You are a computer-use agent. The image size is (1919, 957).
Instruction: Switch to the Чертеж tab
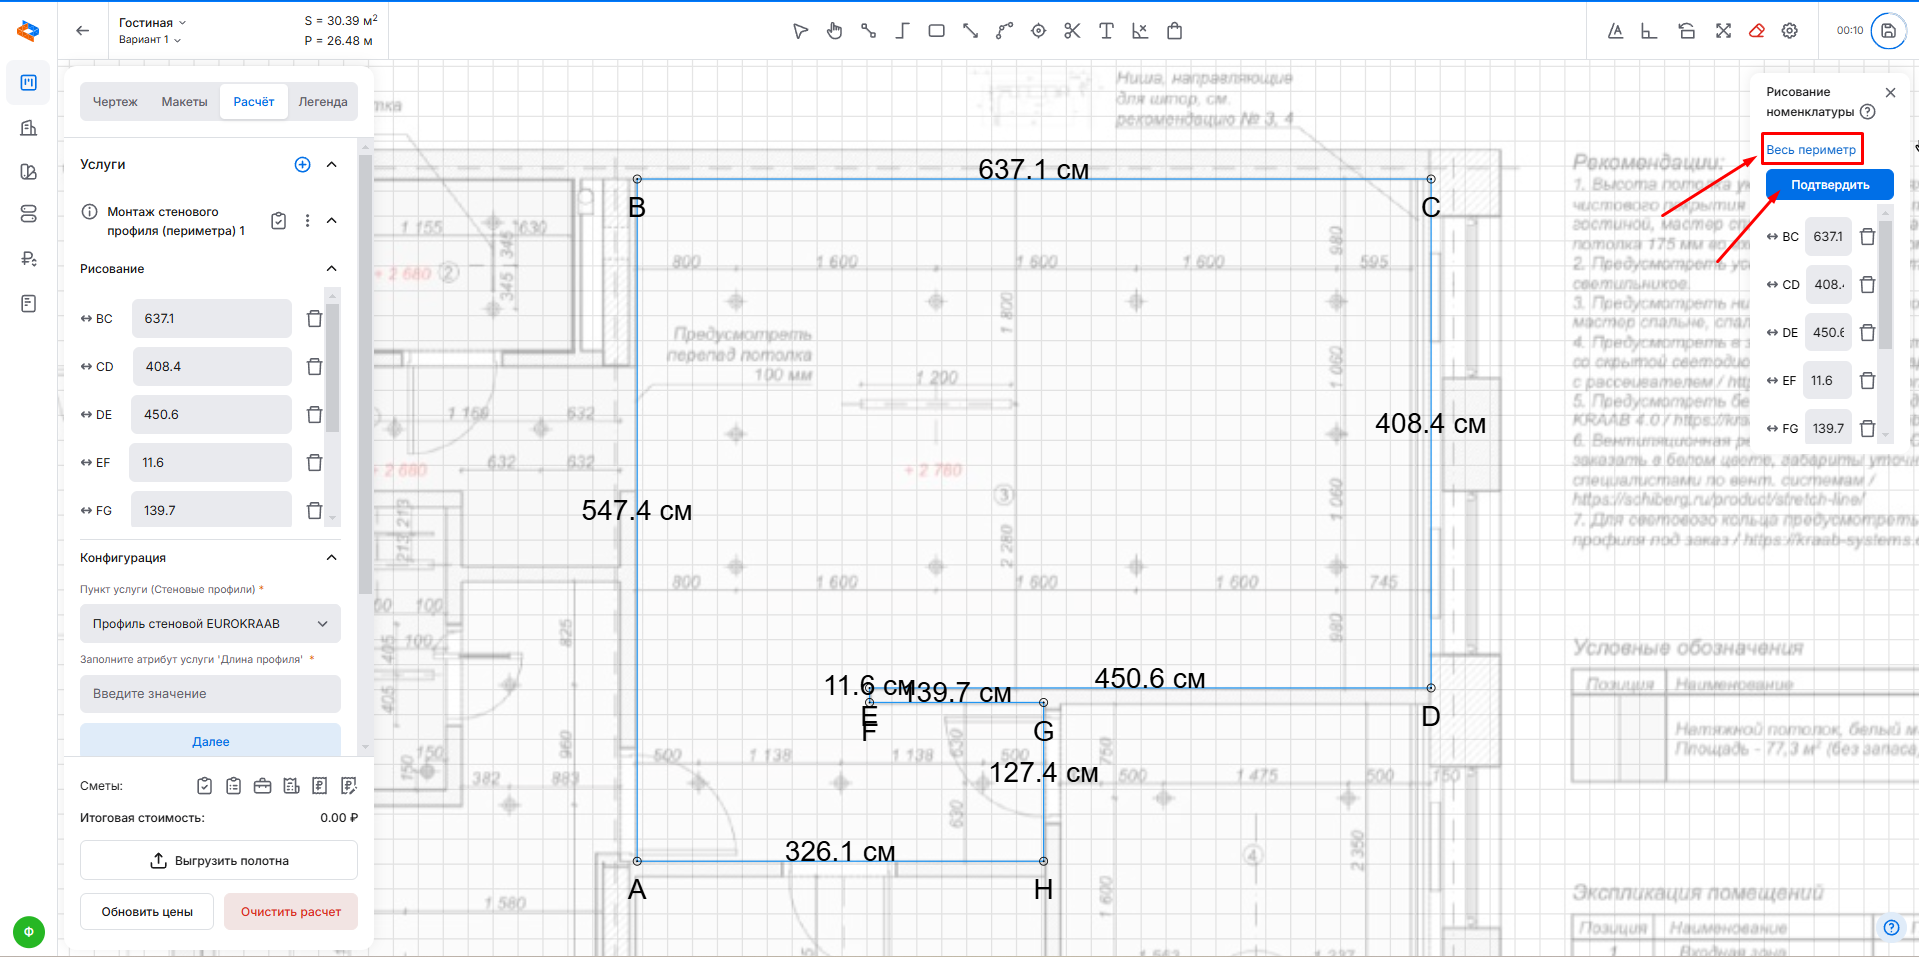click(x=115, y=102)
